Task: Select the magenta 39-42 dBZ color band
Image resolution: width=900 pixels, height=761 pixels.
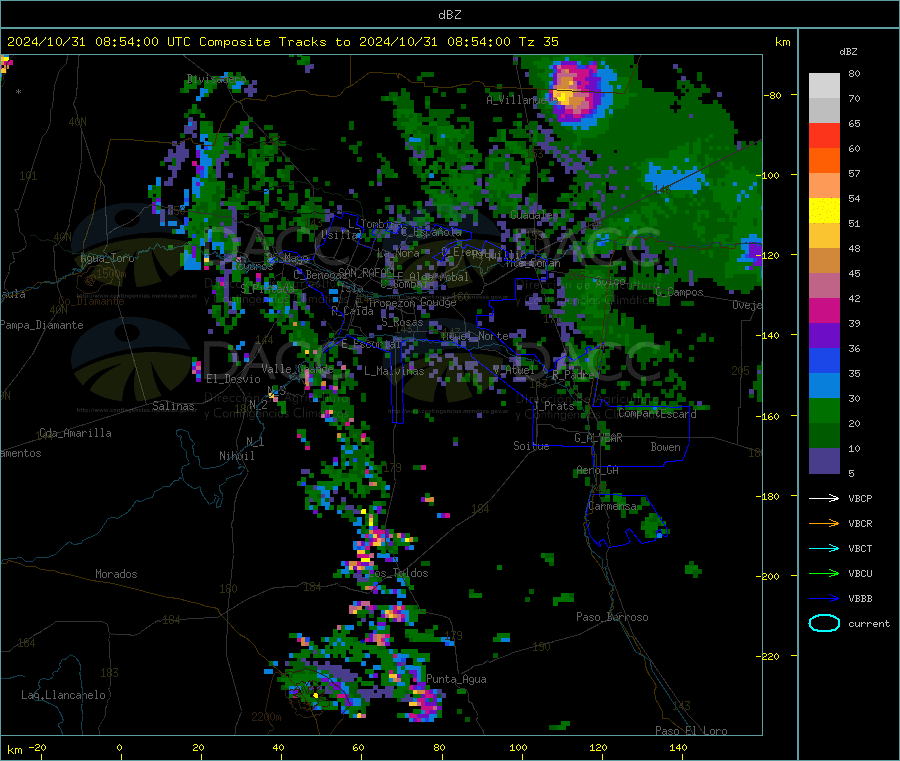Action: click(824, 310)
